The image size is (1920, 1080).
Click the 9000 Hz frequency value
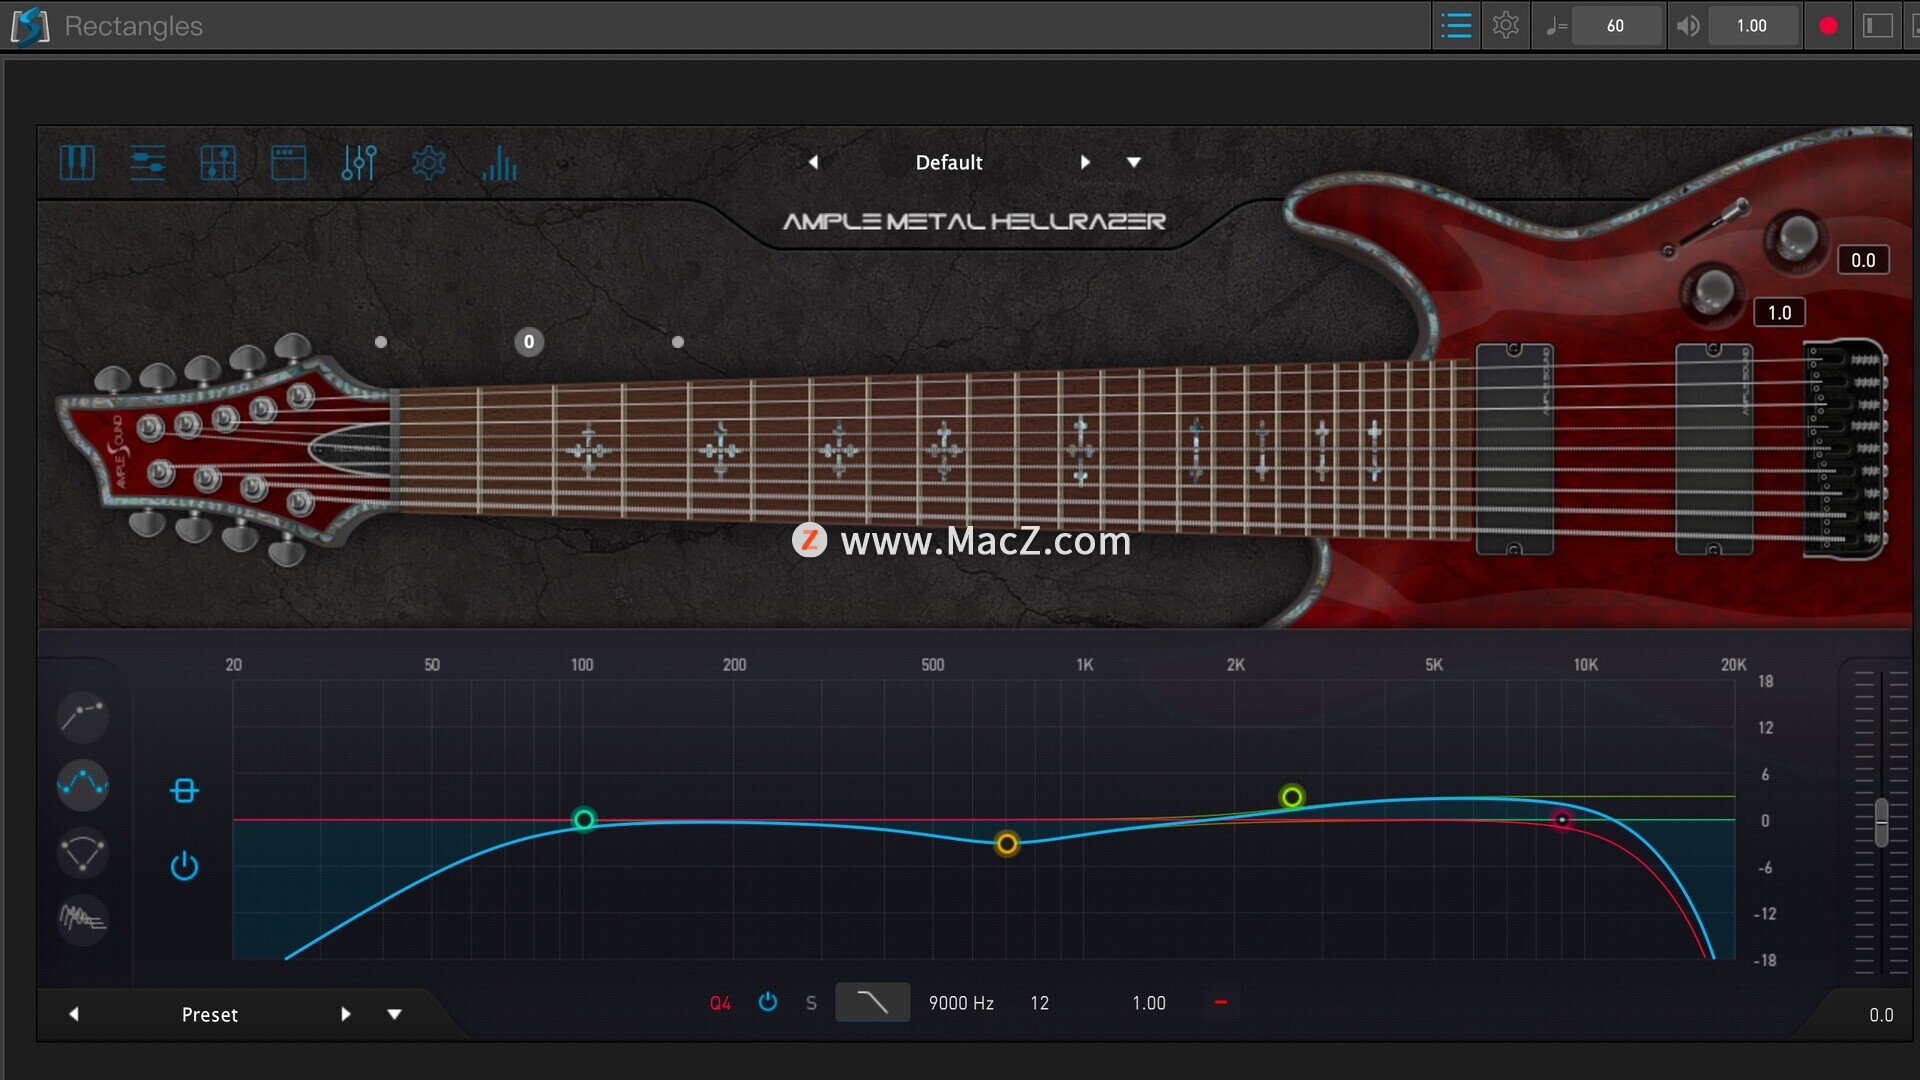[961, 1003]
